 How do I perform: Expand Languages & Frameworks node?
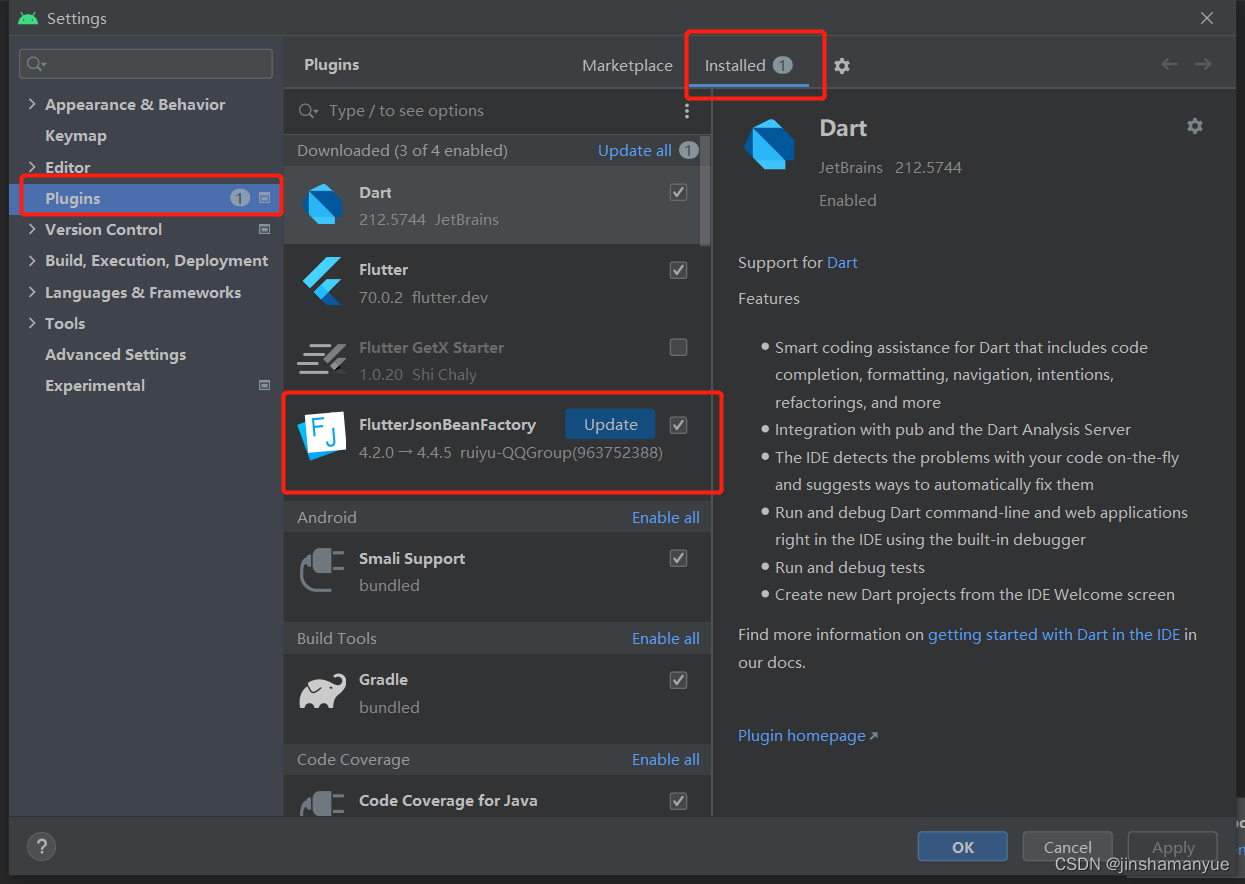point(32,292)
